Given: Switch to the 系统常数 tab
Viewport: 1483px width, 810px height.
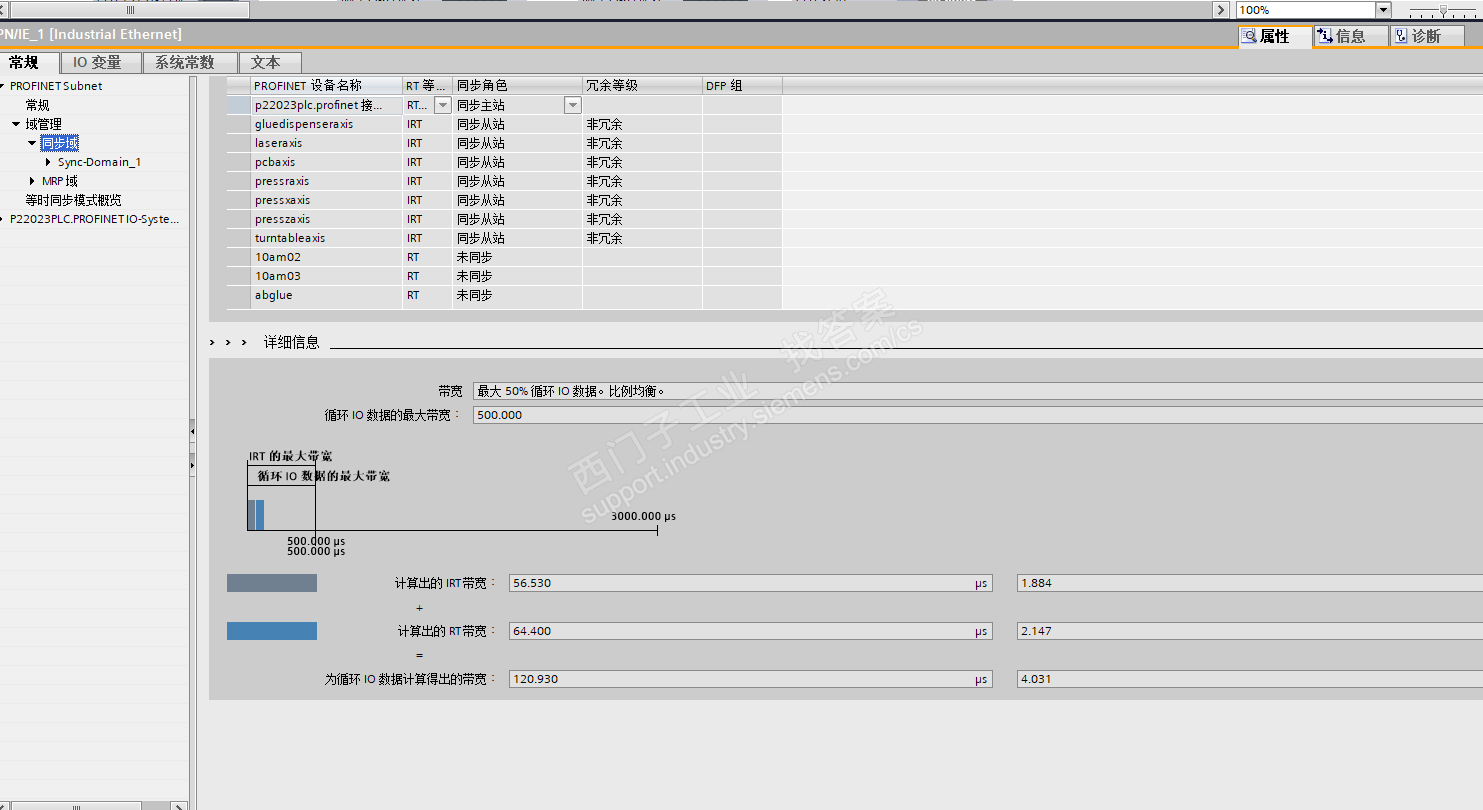Looking at the screenshot, I should tap(190, 62).
